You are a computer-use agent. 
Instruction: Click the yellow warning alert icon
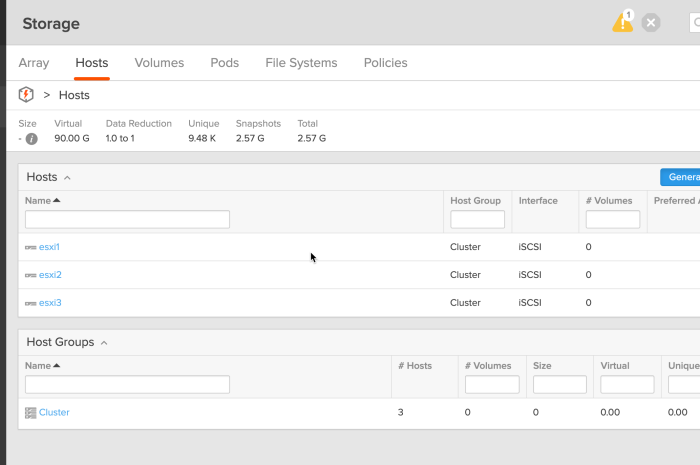click(x=623, y=22)
